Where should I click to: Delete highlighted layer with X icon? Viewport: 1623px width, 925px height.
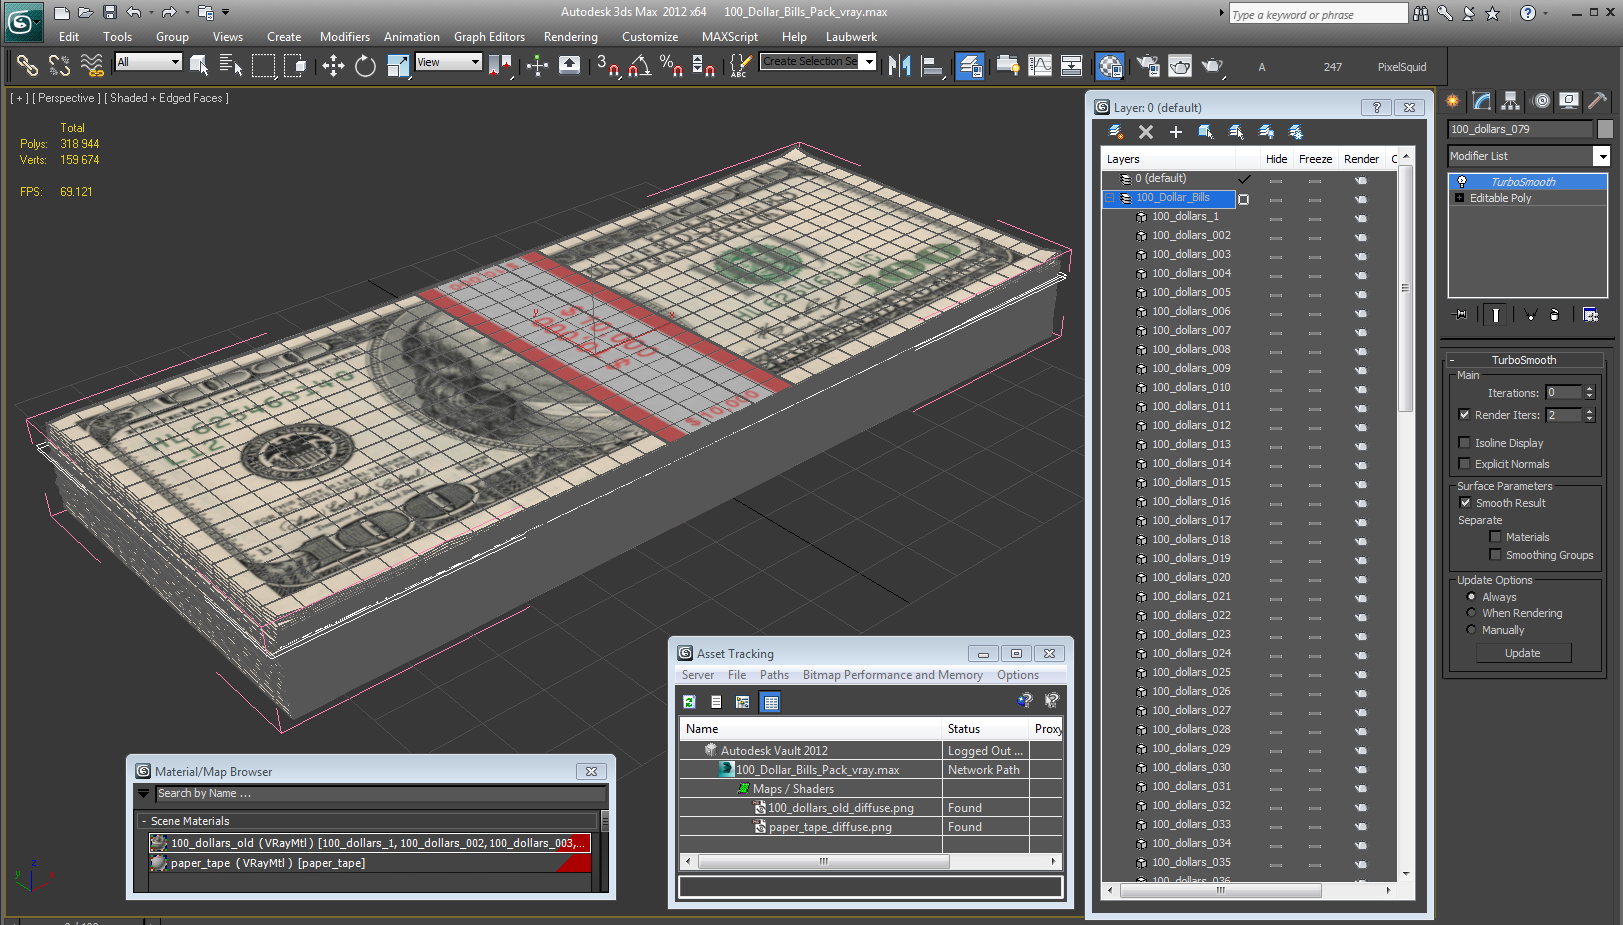[x=1146, y=132]
